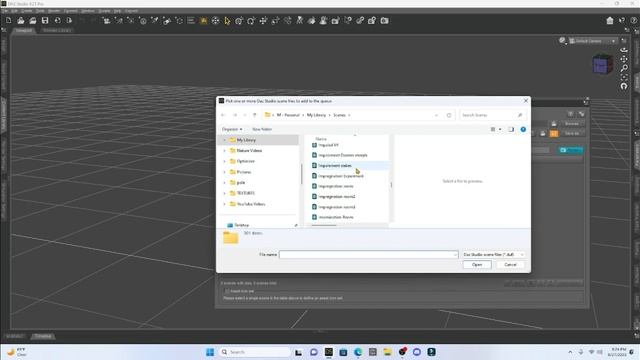The width and height of the screenshot is (640, 360).
Task: Click the Windows Start button
Action: (210, 352)
